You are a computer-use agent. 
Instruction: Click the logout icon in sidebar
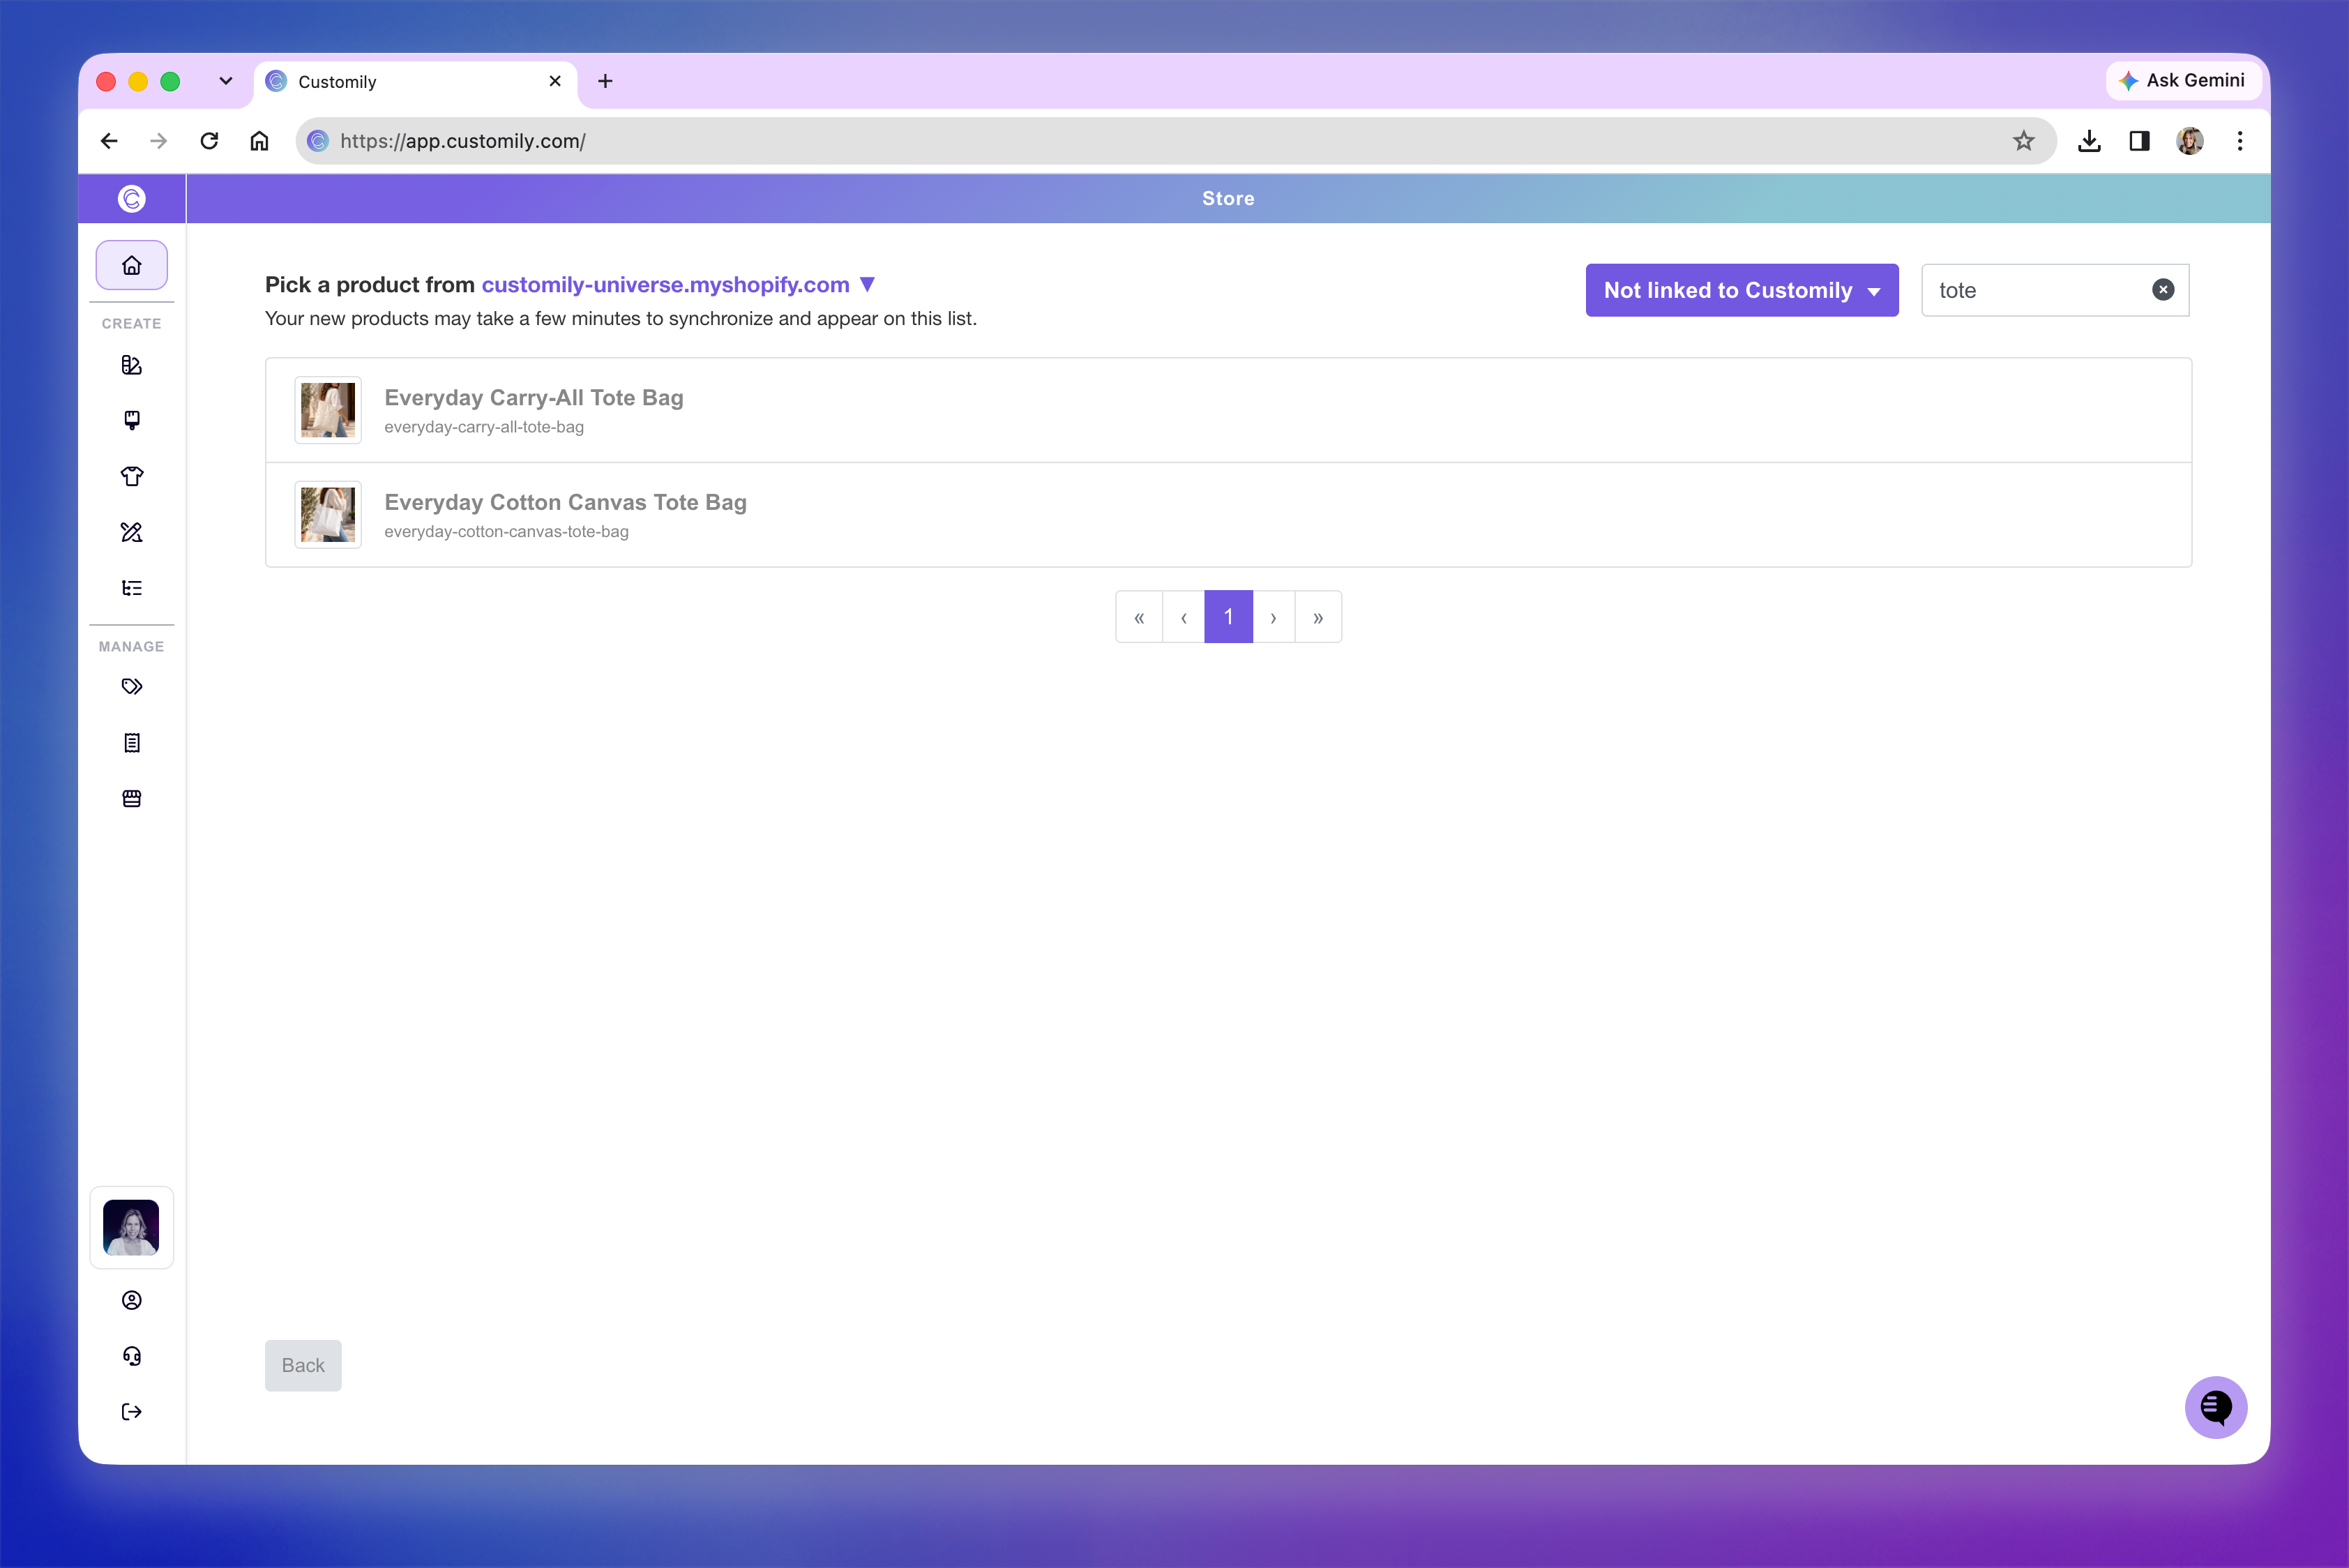pos(131,1411)
